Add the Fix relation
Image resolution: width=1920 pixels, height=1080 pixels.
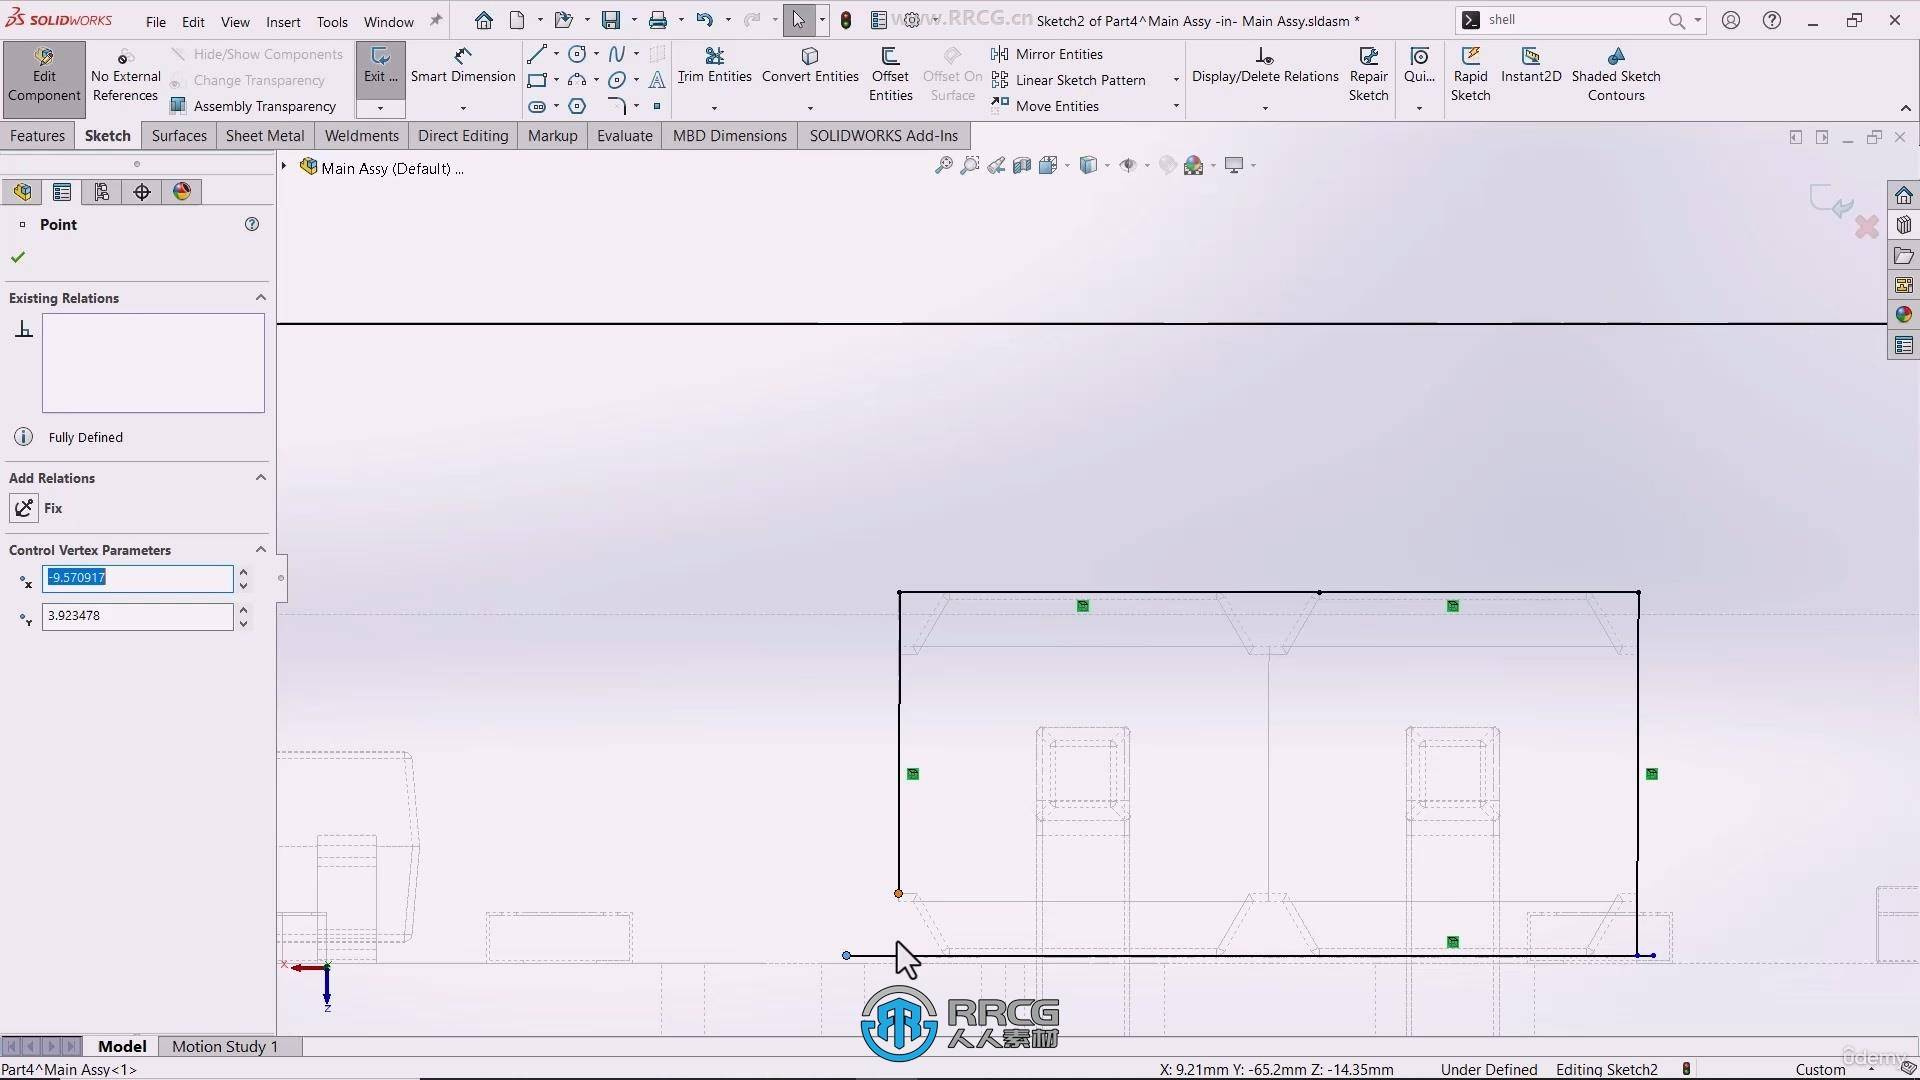tap(24, 508)
